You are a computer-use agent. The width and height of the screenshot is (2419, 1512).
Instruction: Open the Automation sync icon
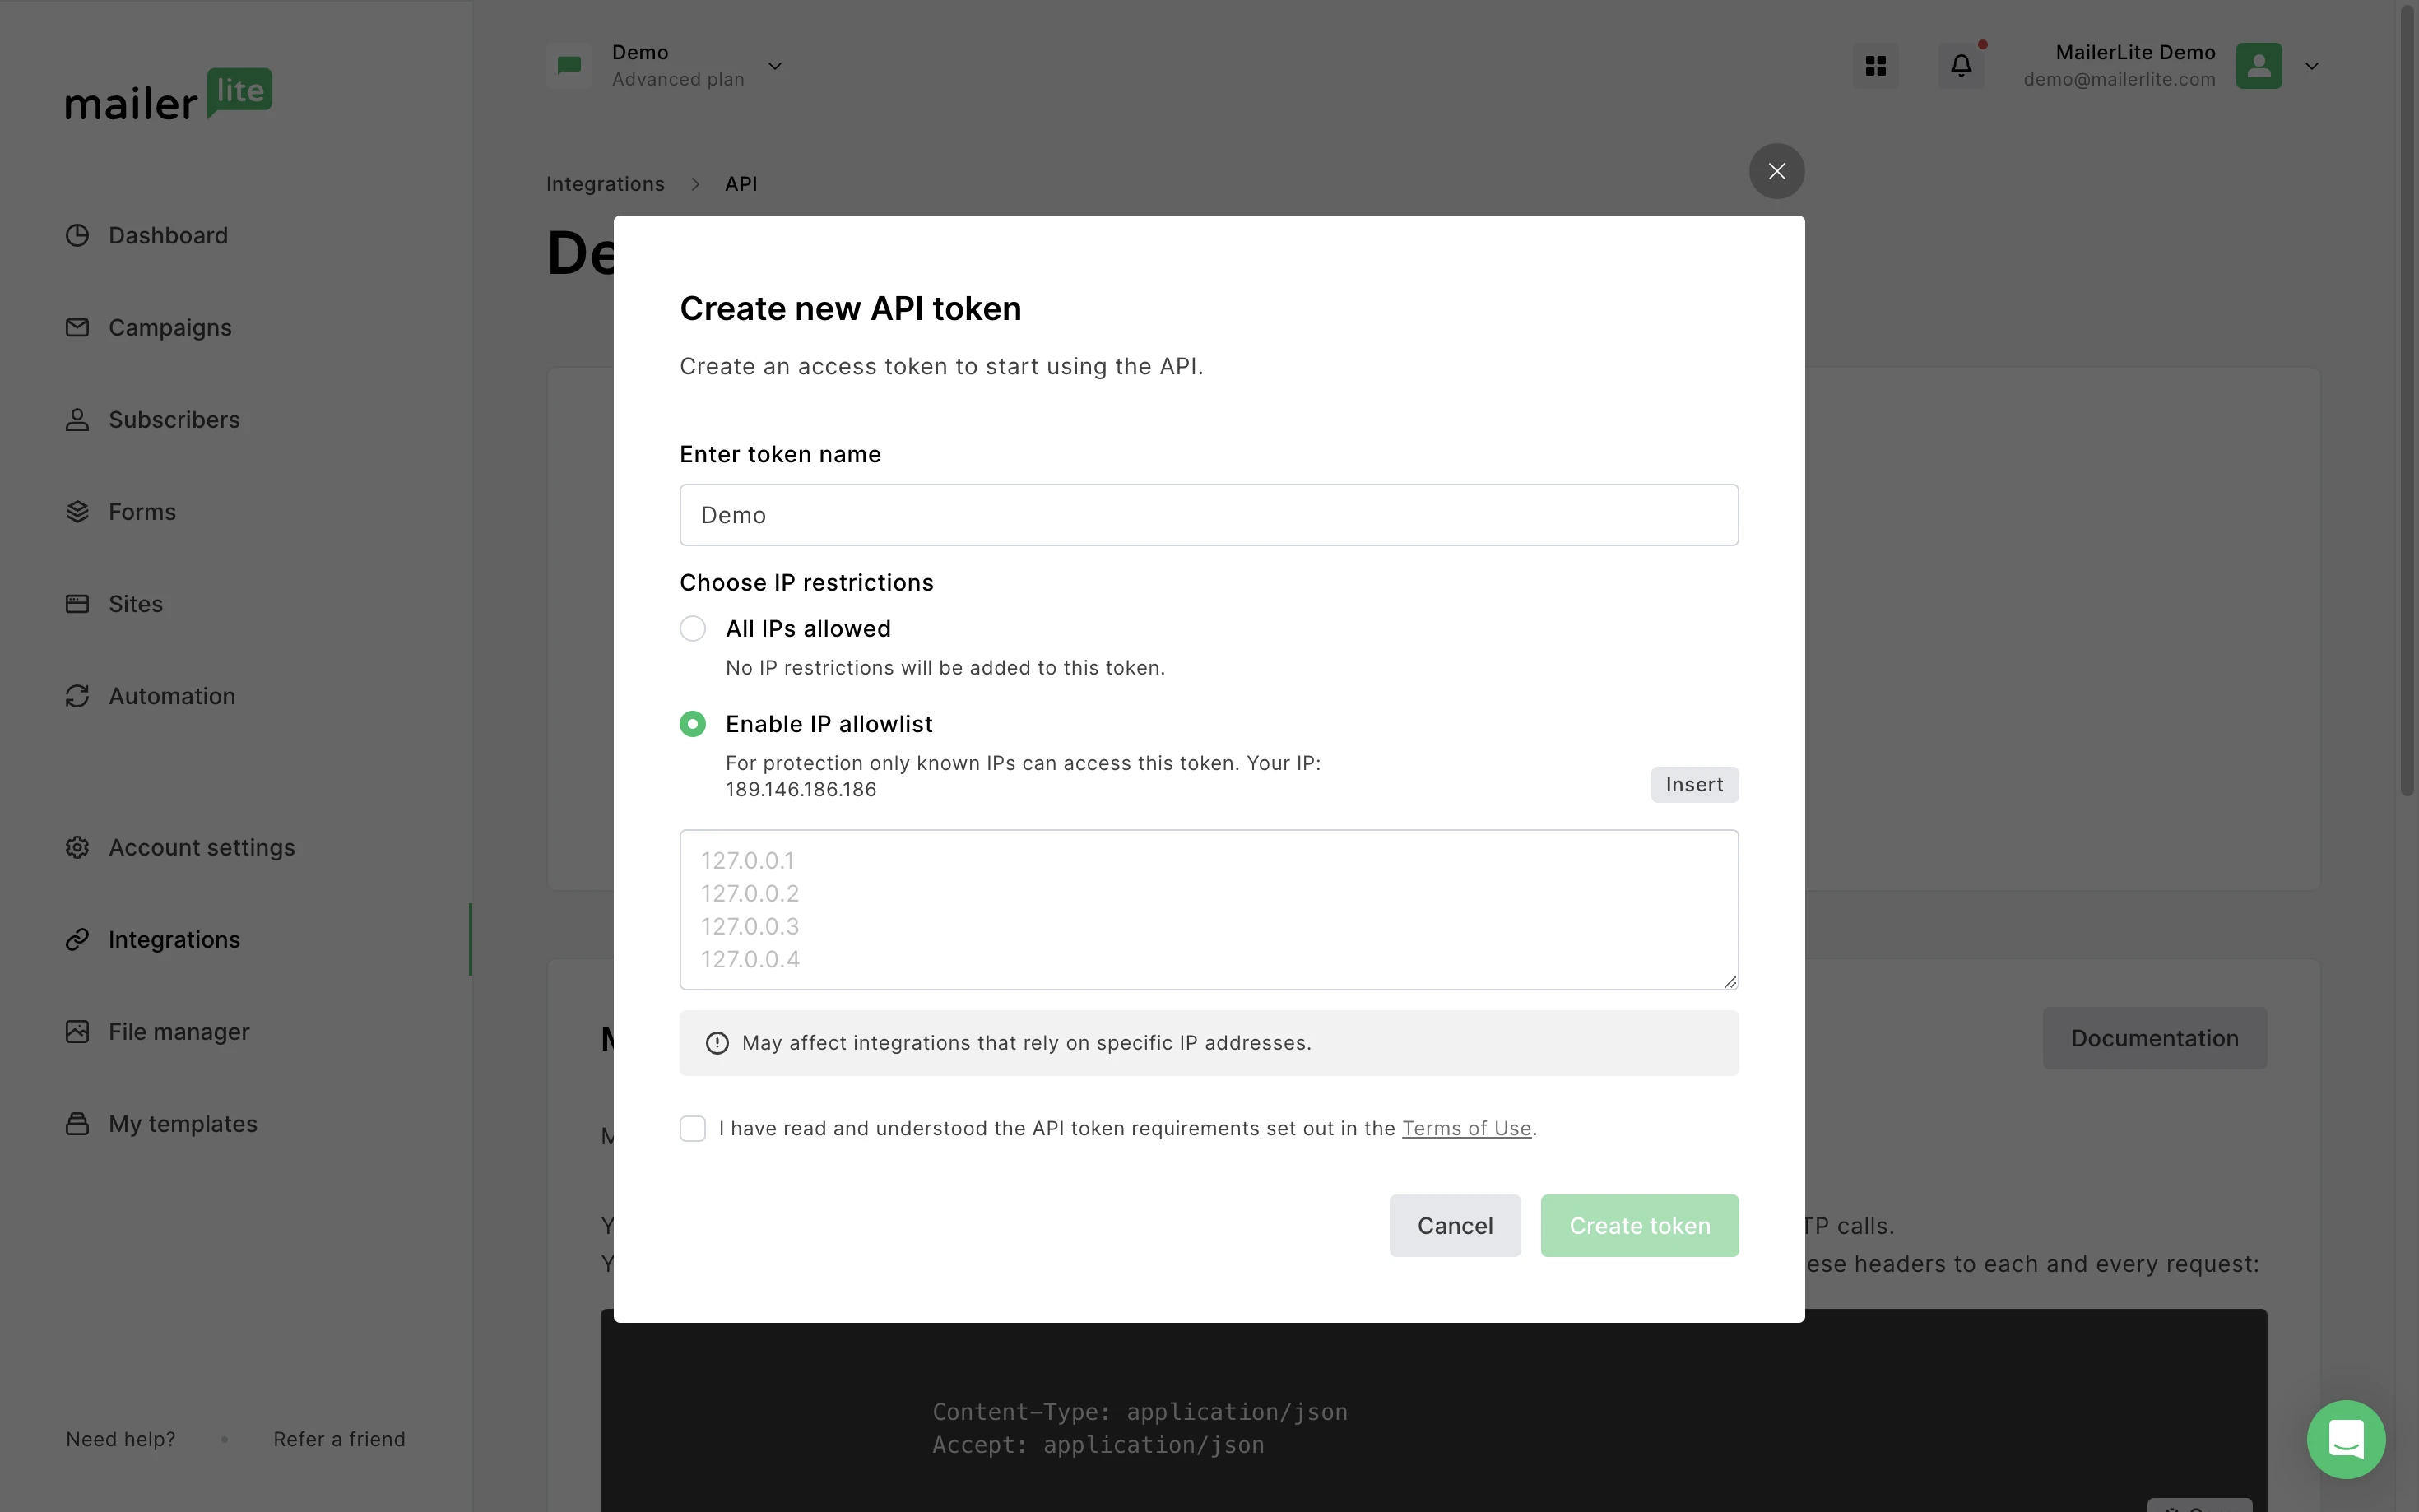[78, 695]
